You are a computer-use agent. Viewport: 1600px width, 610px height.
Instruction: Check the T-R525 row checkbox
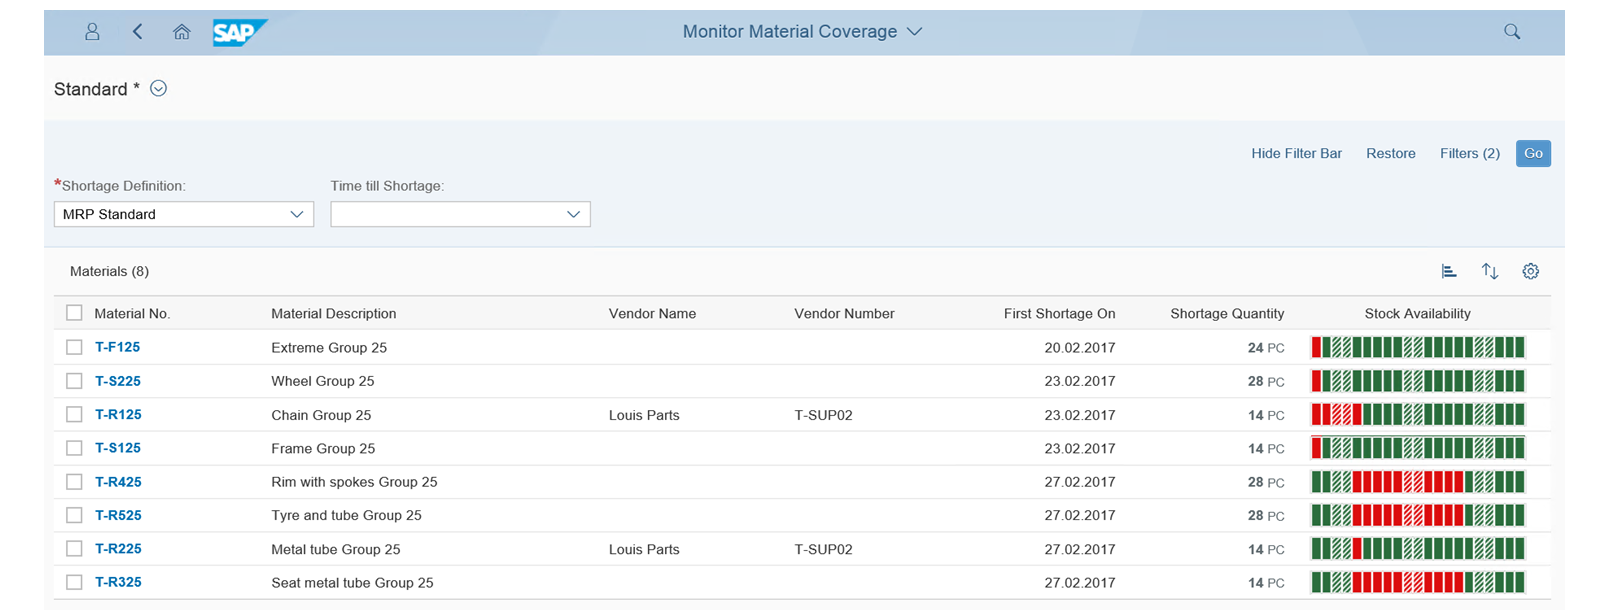click(74, 515)
